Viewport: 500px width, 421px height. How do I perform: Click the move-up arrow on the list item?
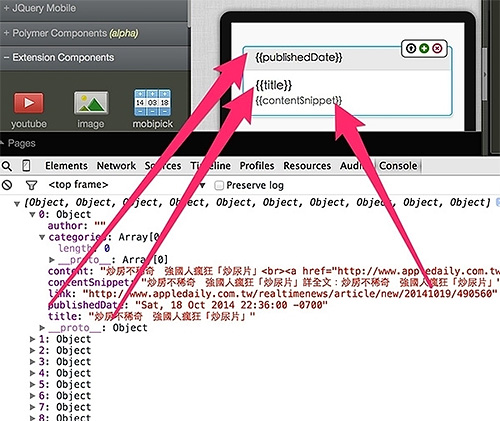pyautogui.click(x=411, y=48)
